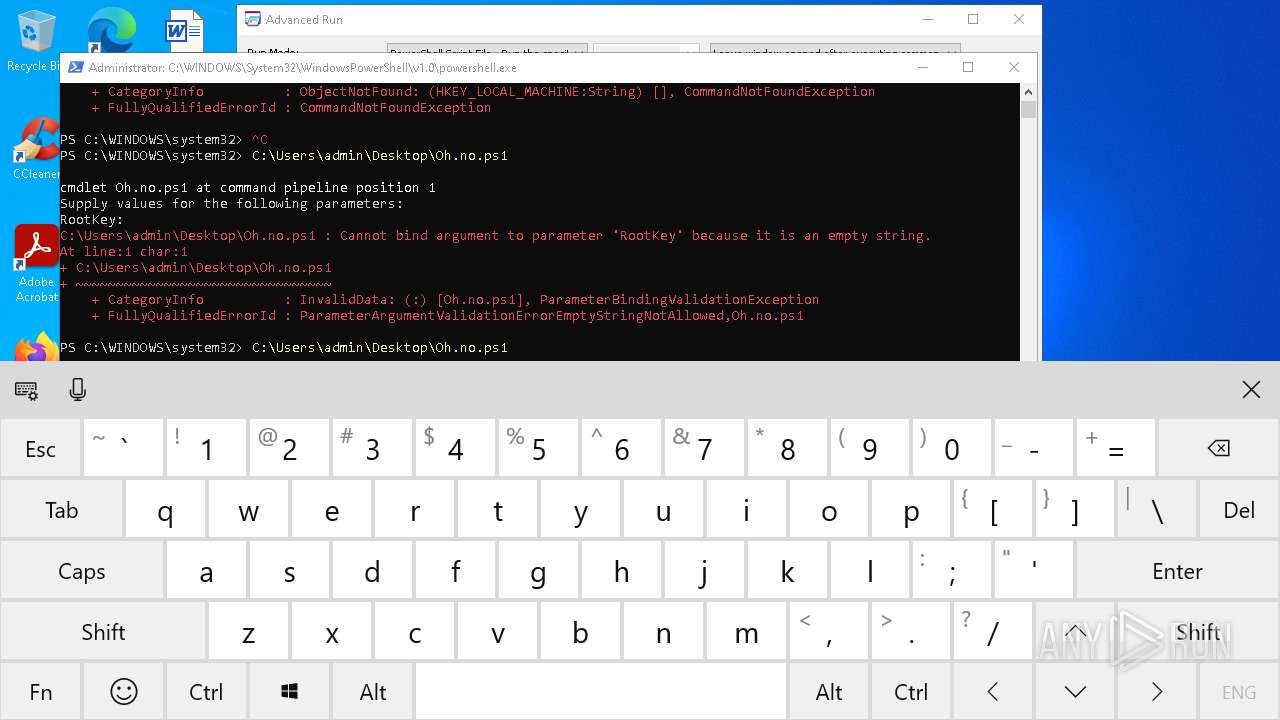
Task: Tap the semicolon key
Action: [953, 571]
